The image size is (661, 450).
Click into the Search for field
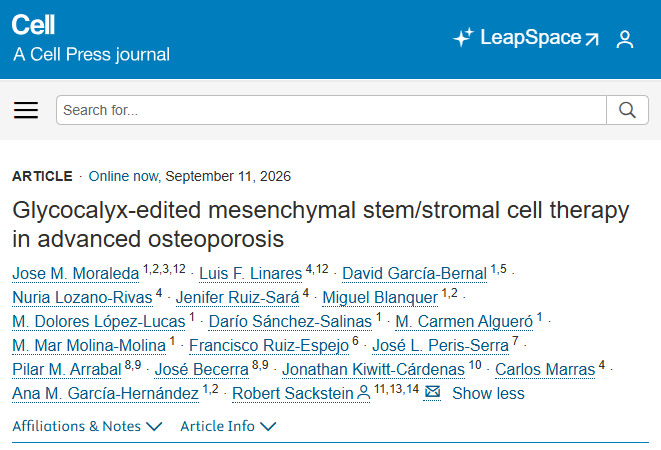(x=331, y=110)
